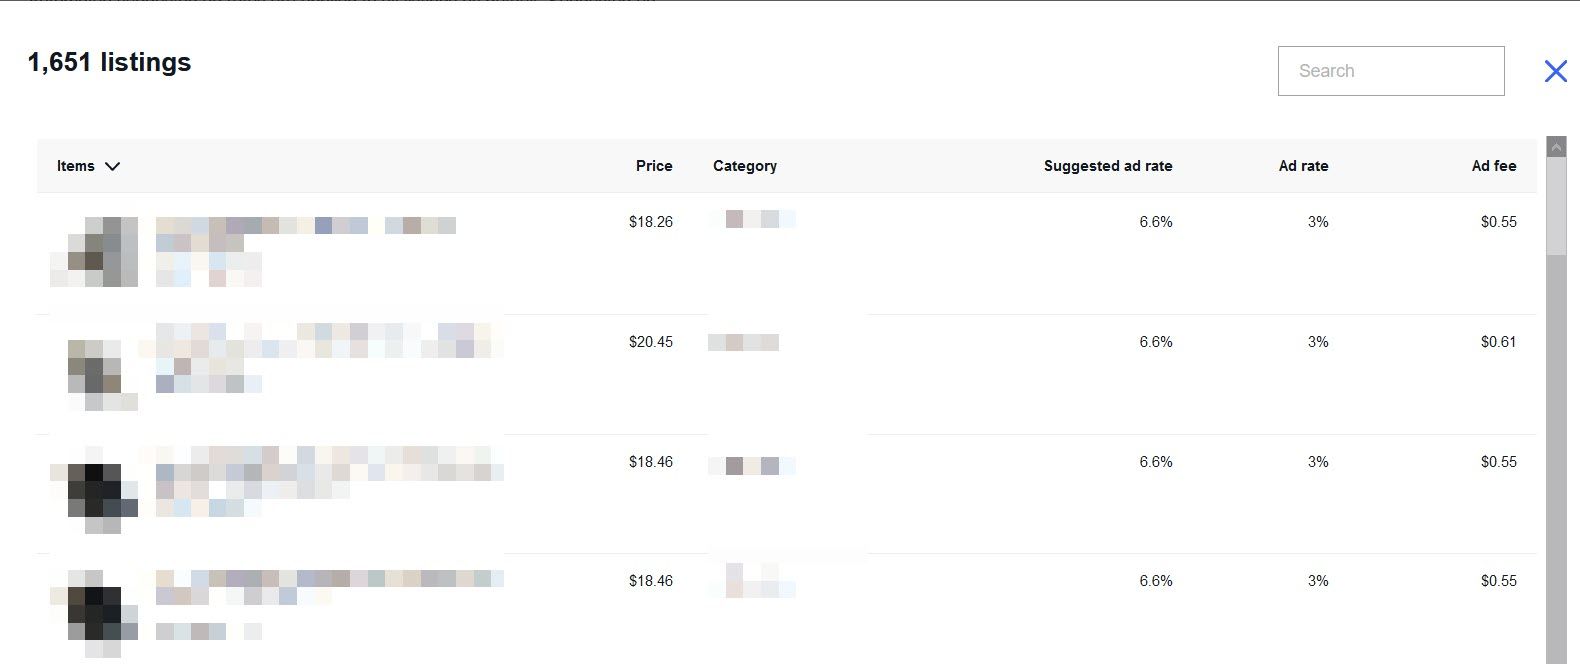This screenshot has height=664, width=1580.
Task: Open thumbnail of the last visible listing
Action: click(94, 613)
